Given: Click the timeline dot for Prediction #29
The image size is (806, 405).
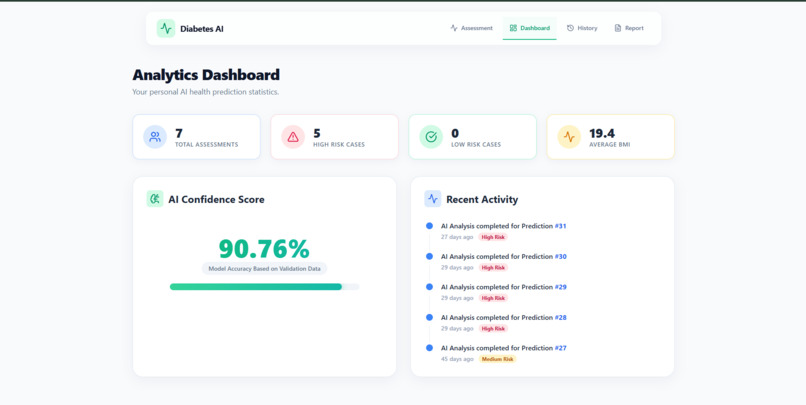Looking at the screenshot, I should (x=429, y=287).
